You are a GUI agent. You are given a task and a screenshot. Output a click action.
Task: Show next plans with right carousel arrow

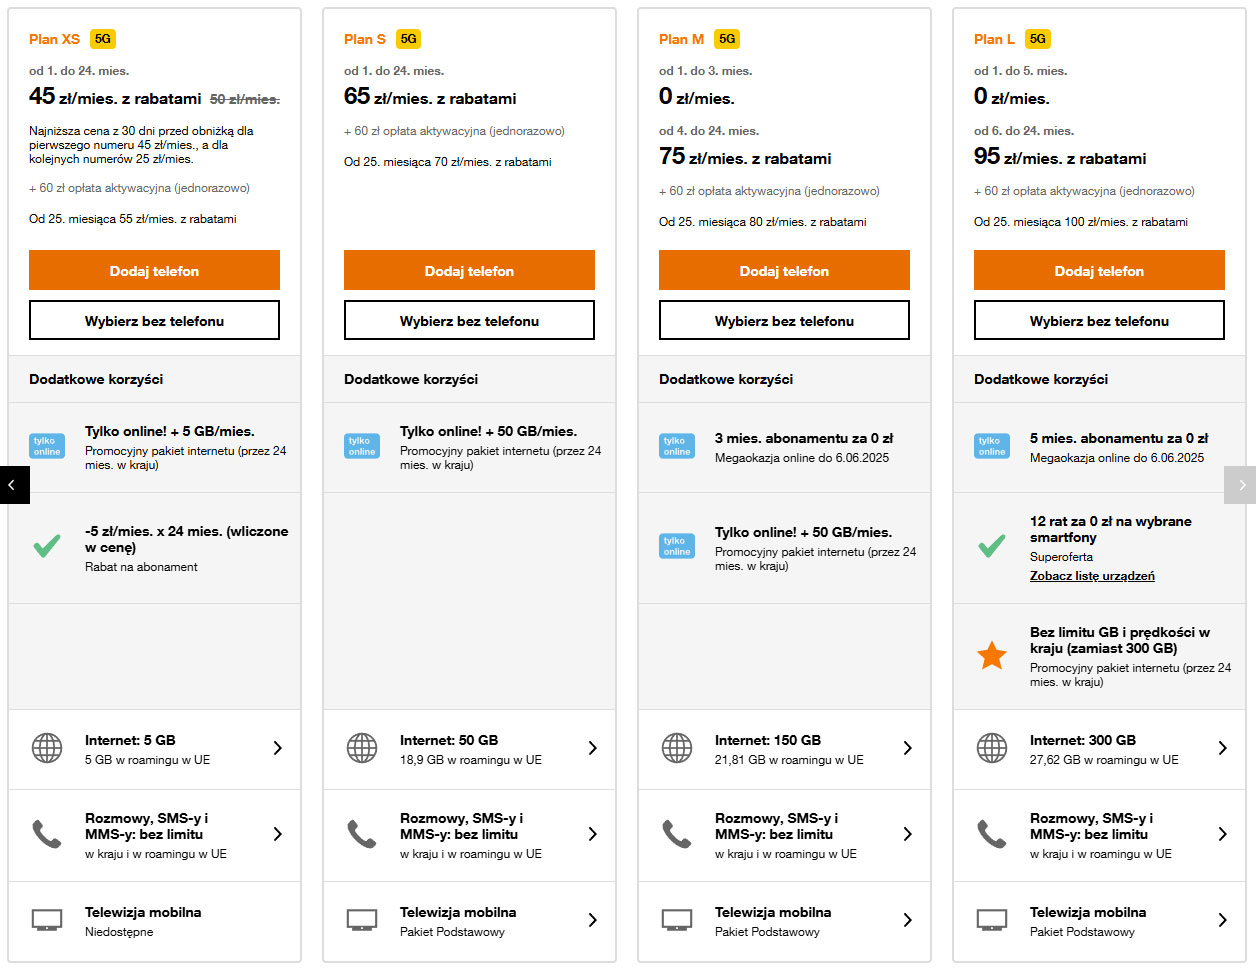coord(1240,485)
